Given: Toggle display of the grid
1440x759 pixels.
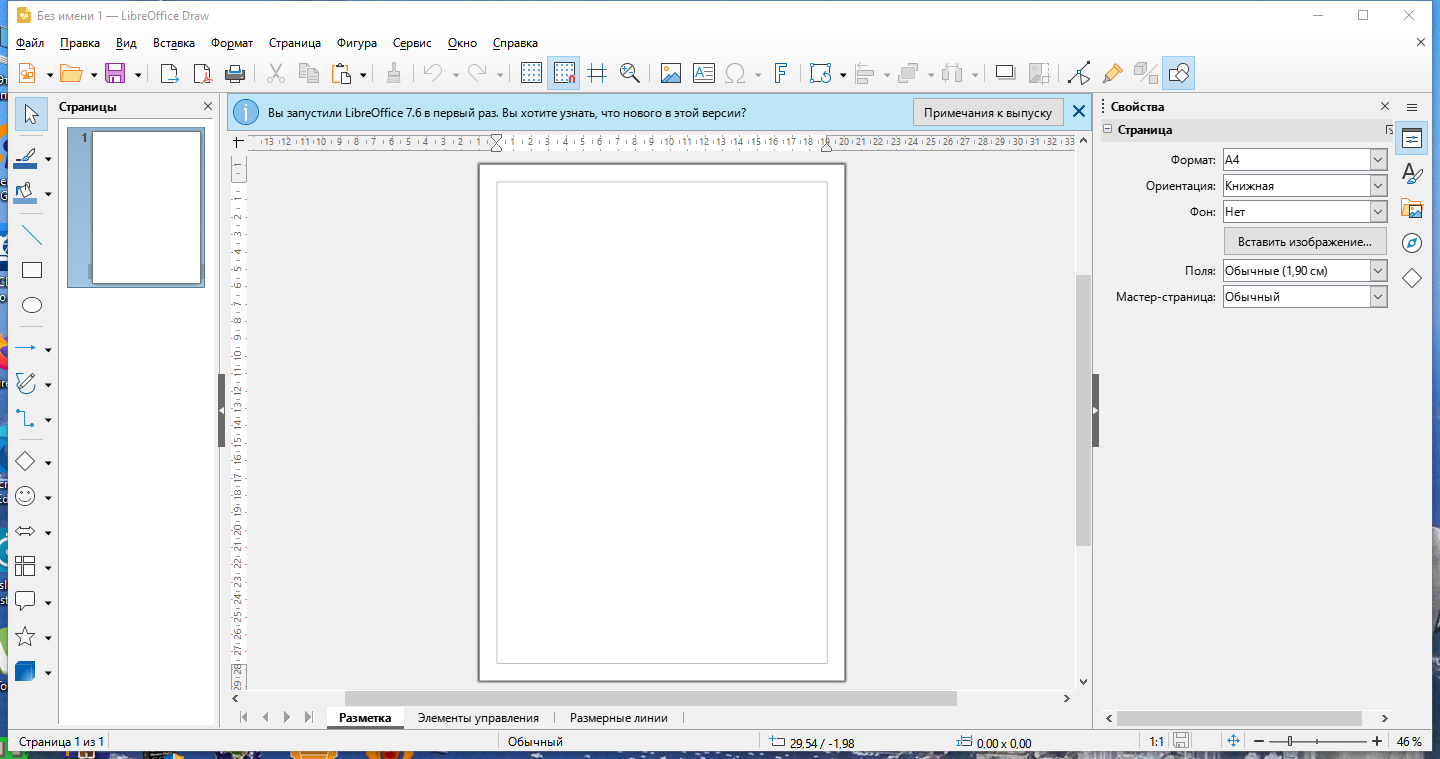Looking at the screenshot, I should (531, 73).
